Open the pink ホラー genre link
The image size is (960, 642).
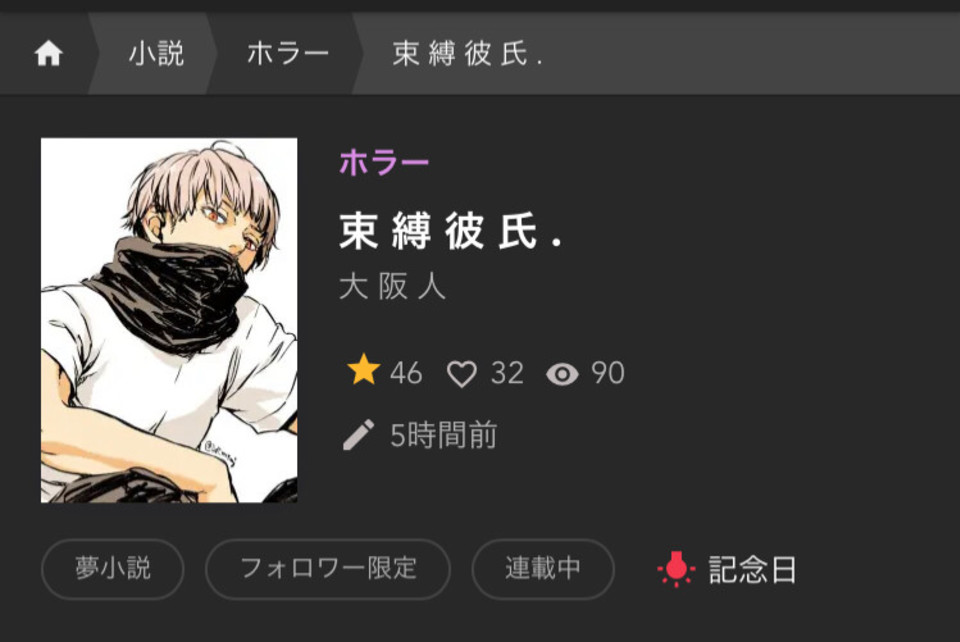tap(384, 162)
